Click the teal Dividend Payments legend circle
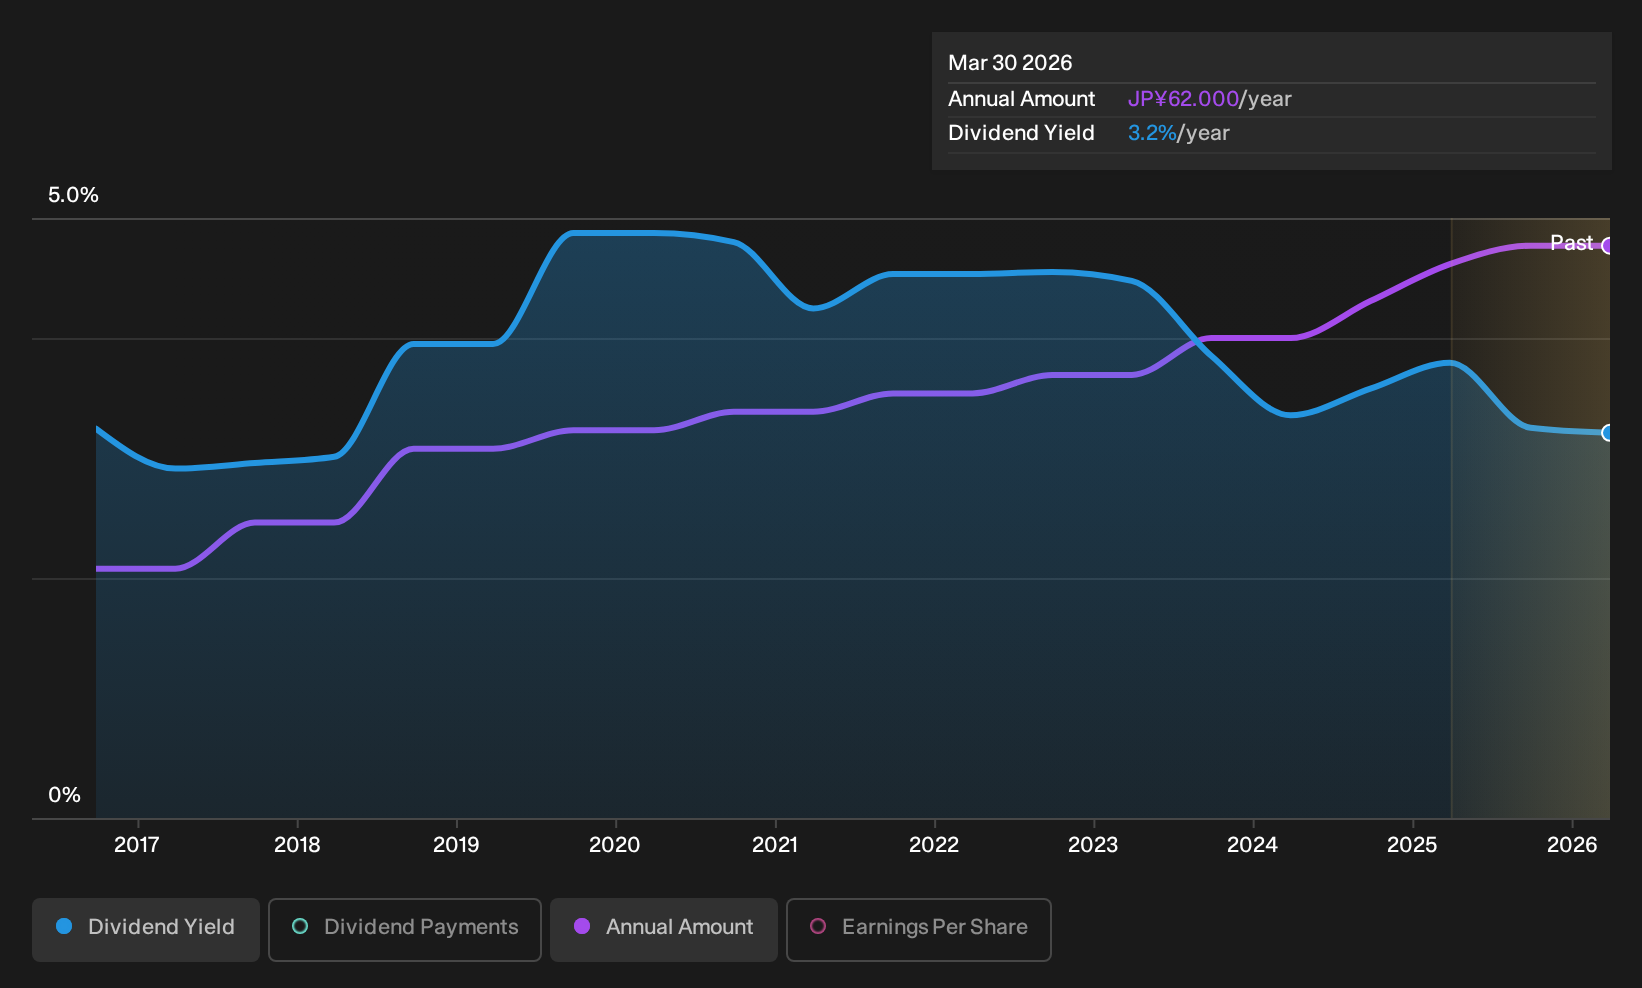 click(x=300, y=926)
